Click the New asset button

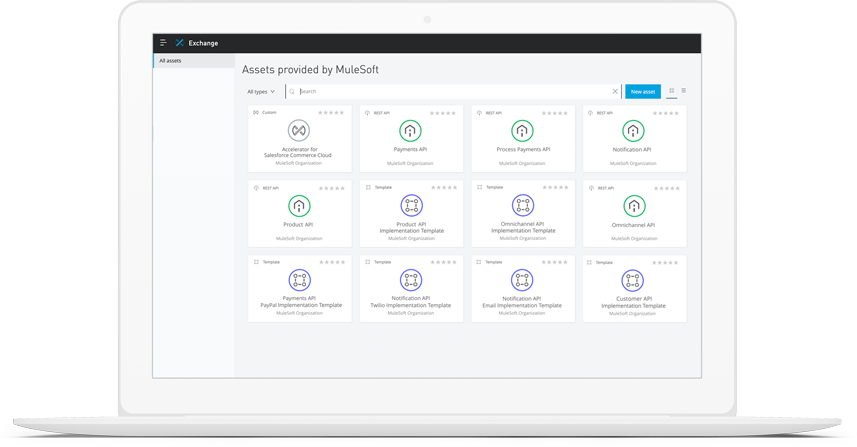click(643, 92)
